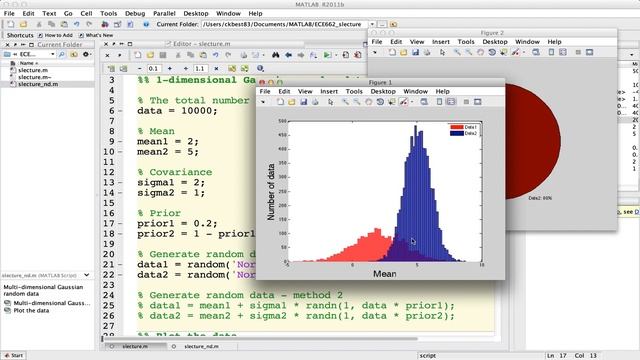Open Tools menu in Figure 1
Image resolution: width=640 pixels, height=360 pixels.
[354, 91]
